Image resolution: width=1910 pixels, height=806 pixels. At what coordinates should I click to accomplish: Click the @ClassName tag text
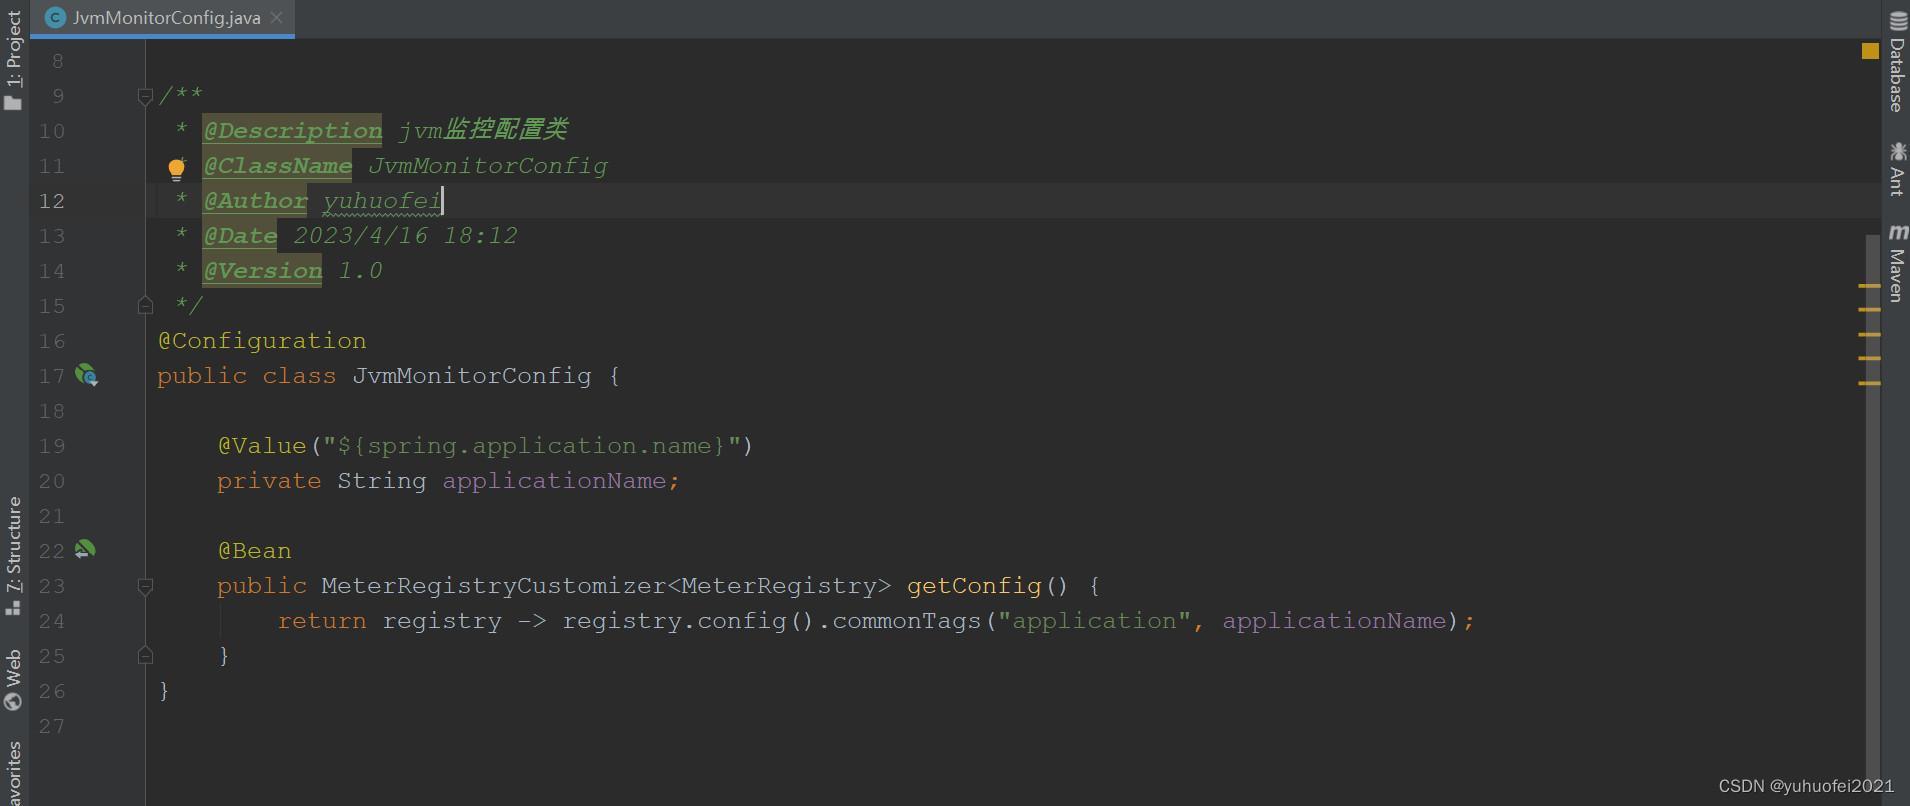click(x=277, y=166)
